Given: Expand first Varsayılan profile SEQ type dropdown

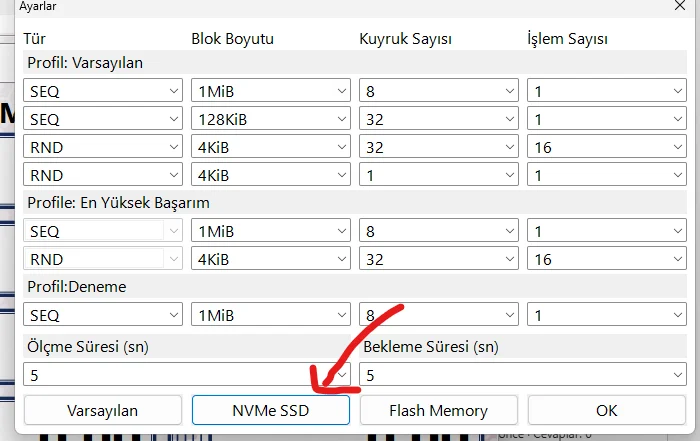Looking at the screenshot, I should pyautogui.click(x=102, y=91).
